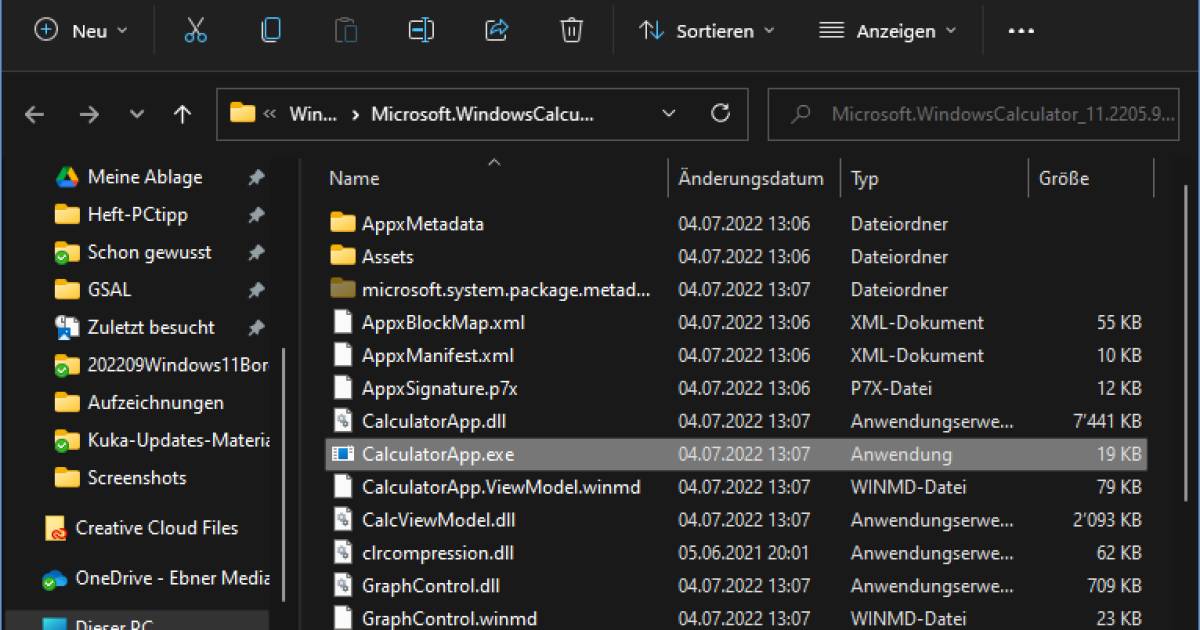Click the Win... breadcrumb segment

tap(313, 114)
